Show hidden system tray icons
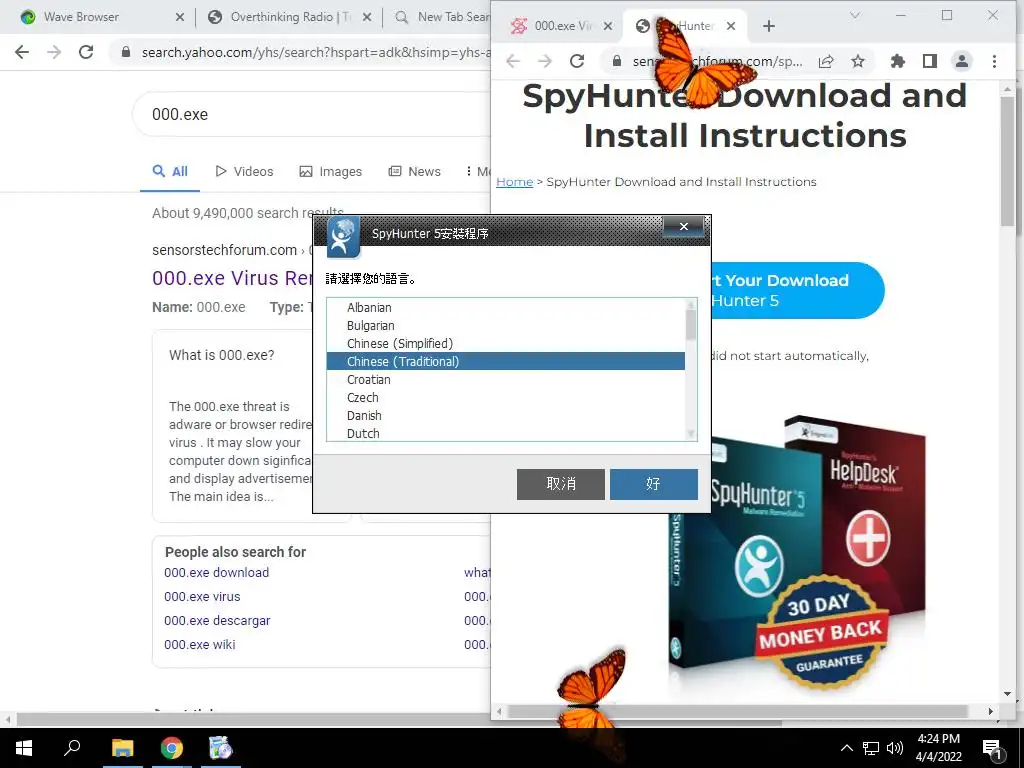Viewport: 1024px width, 768px height. [846, 748]
